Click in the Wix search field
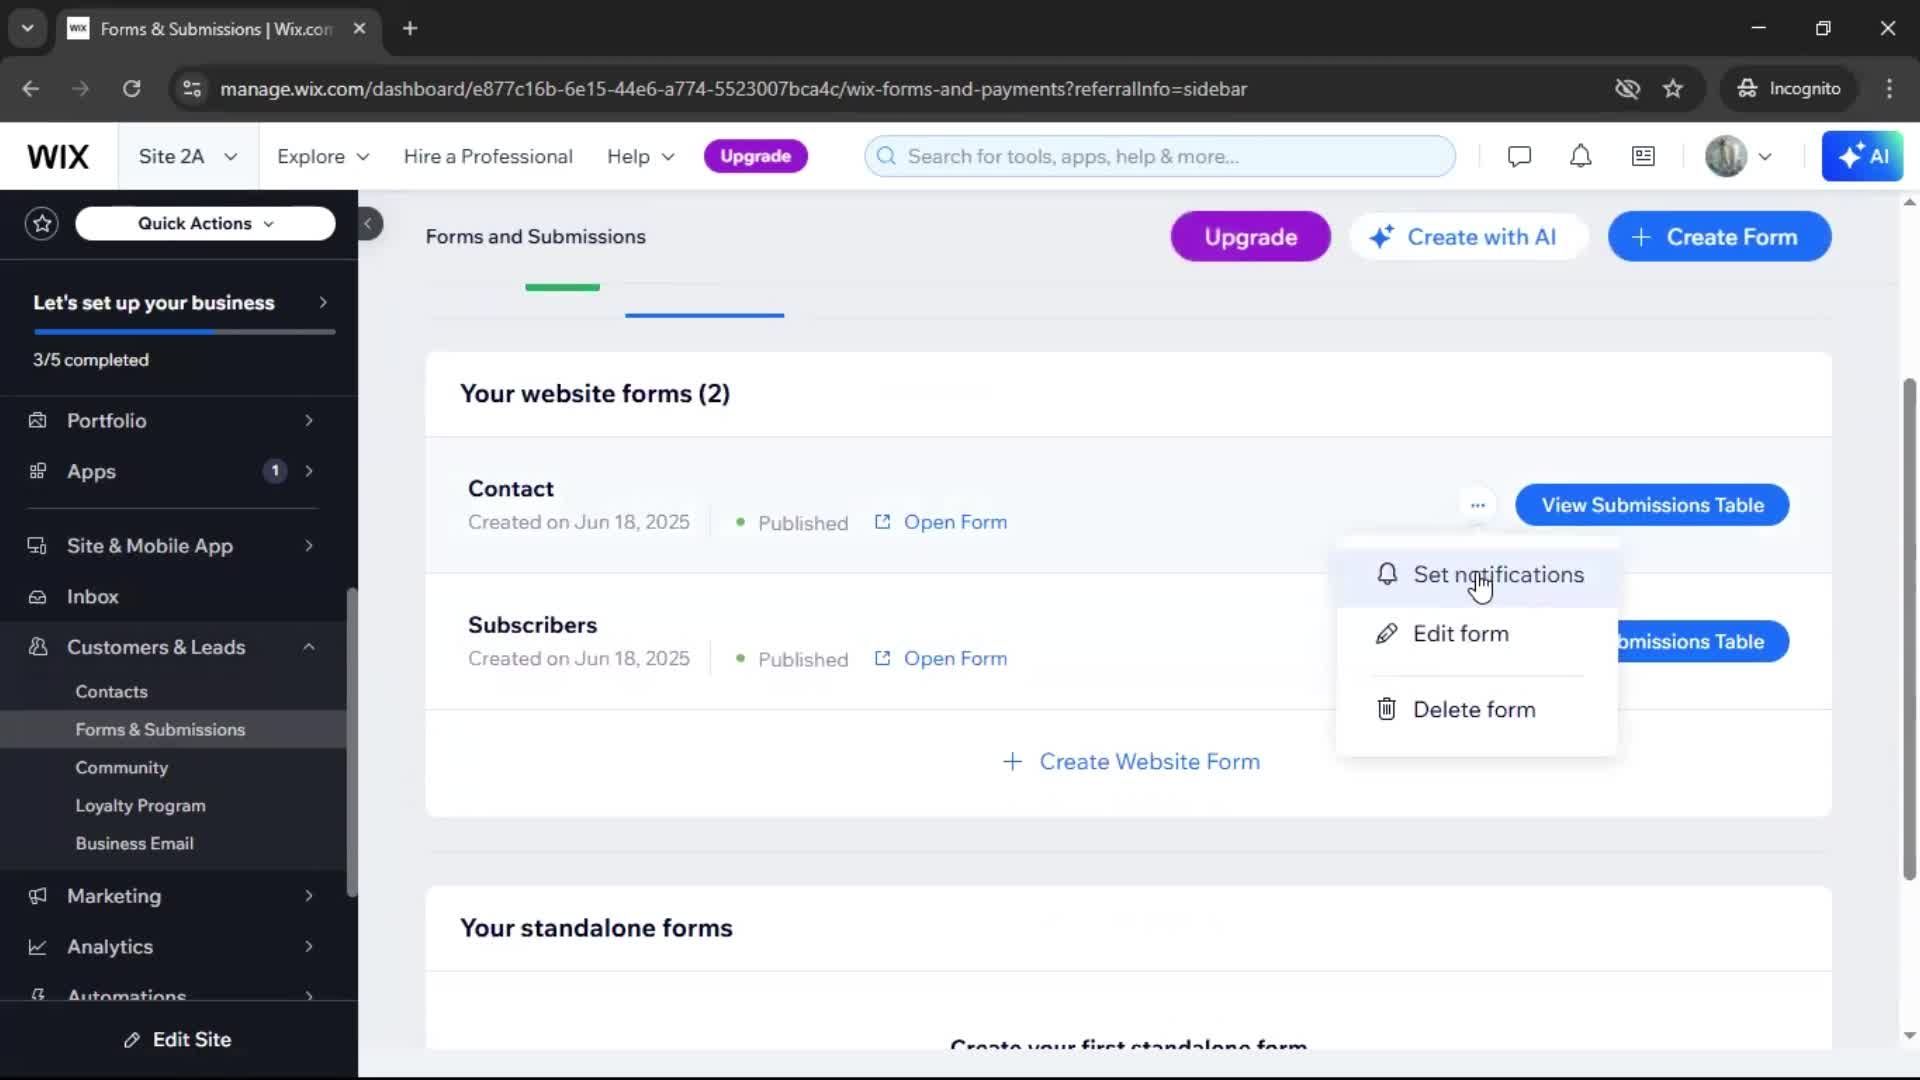The width and height of the screenshot is (1920, 1080). 1160,156
